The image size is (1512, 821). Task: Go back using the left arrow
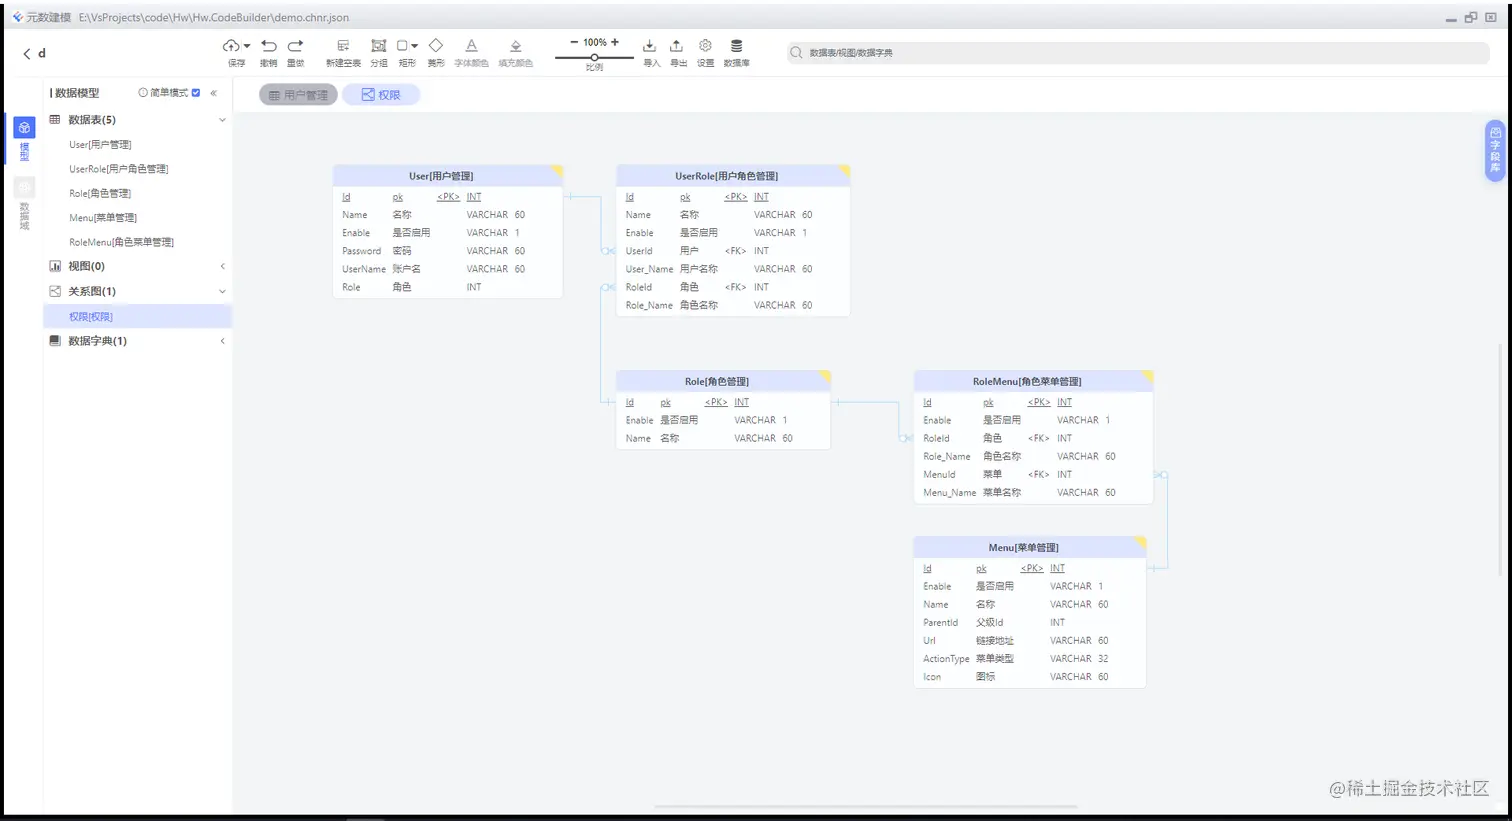[27, 54]
